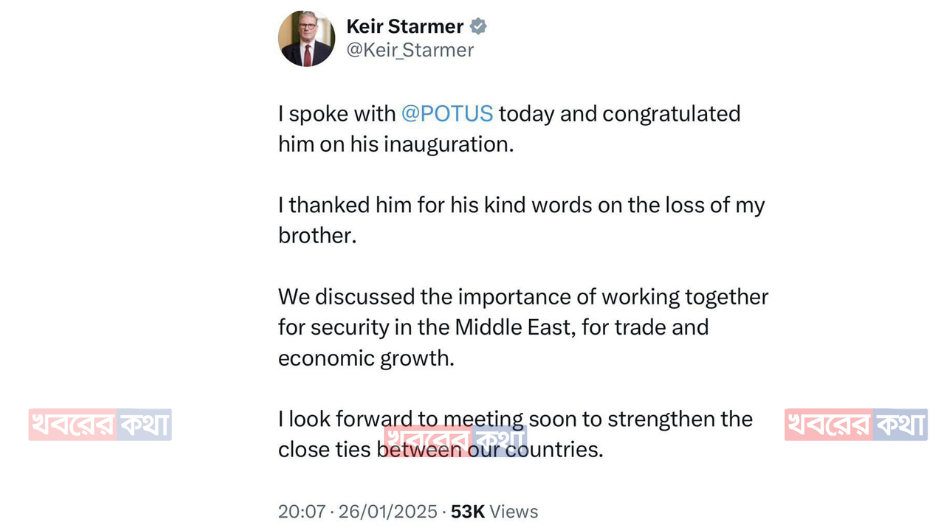
Task: Click the word 'Views' in footer
Action: (514, 511)
